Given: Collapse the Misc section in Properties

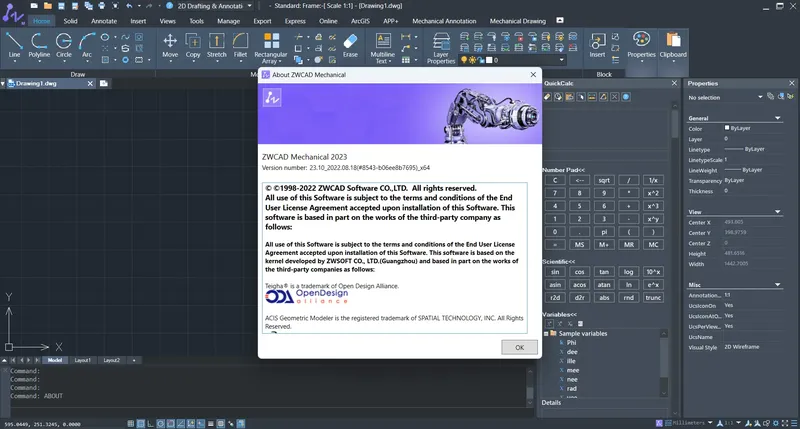Looking at the screenshot, I should (x=778, y=285).
